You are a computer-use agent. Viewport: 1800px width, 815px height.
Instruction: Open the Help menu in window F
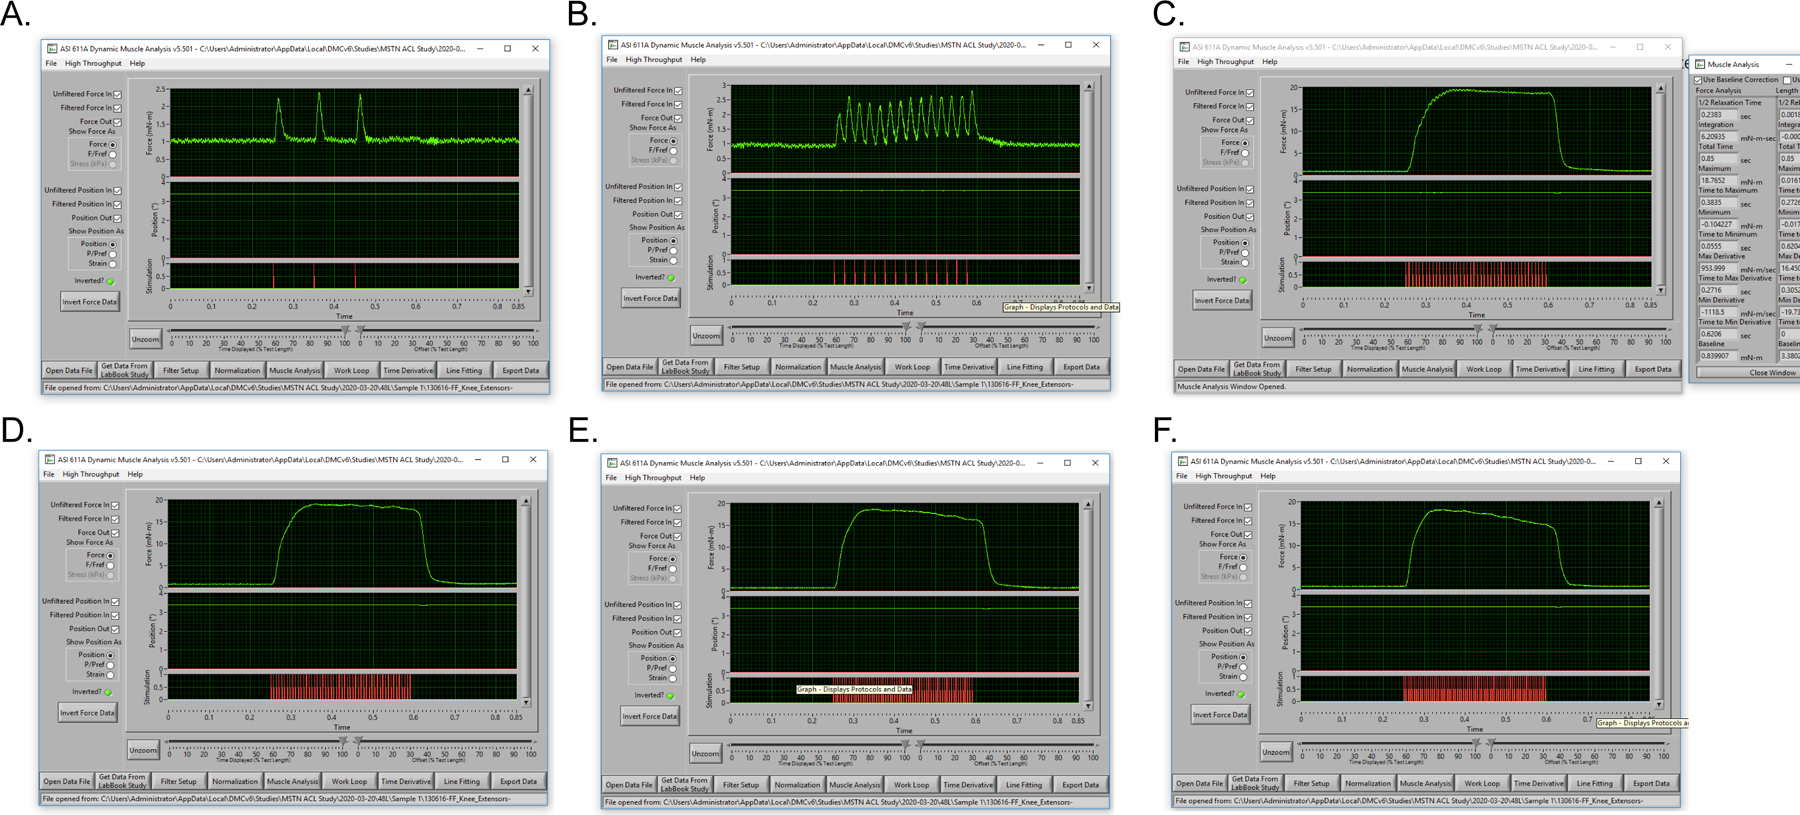1268,476
